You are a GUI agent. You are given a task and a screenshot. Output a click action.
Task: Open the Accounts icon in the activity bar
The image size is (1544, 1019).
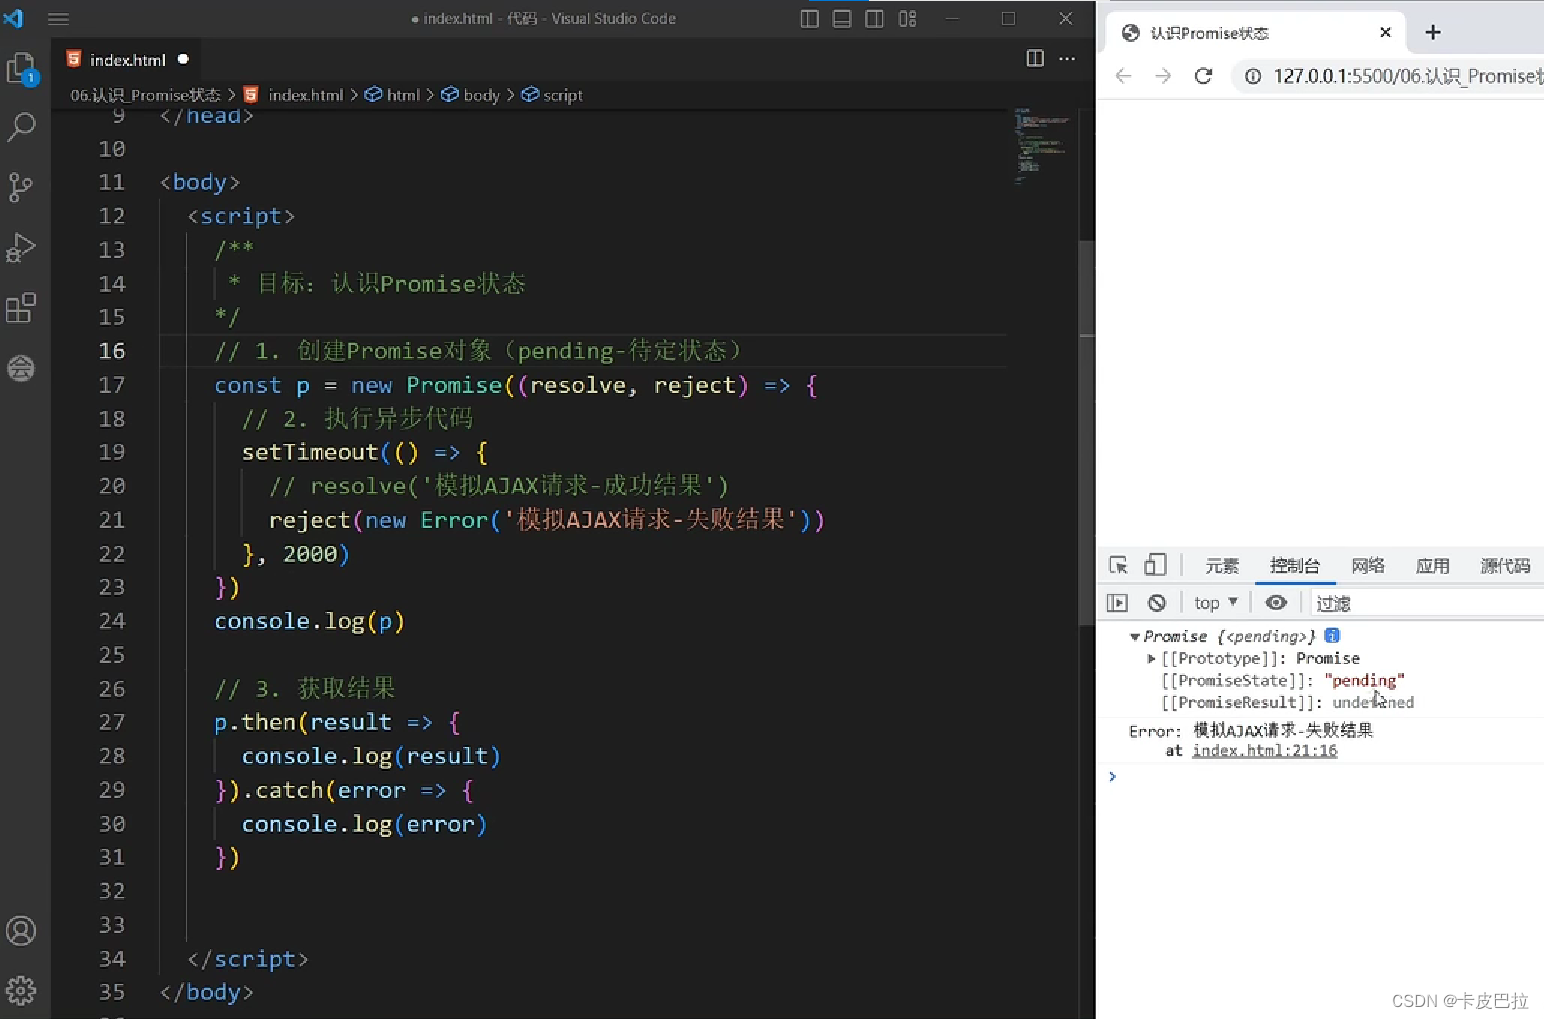click(21, 931)
